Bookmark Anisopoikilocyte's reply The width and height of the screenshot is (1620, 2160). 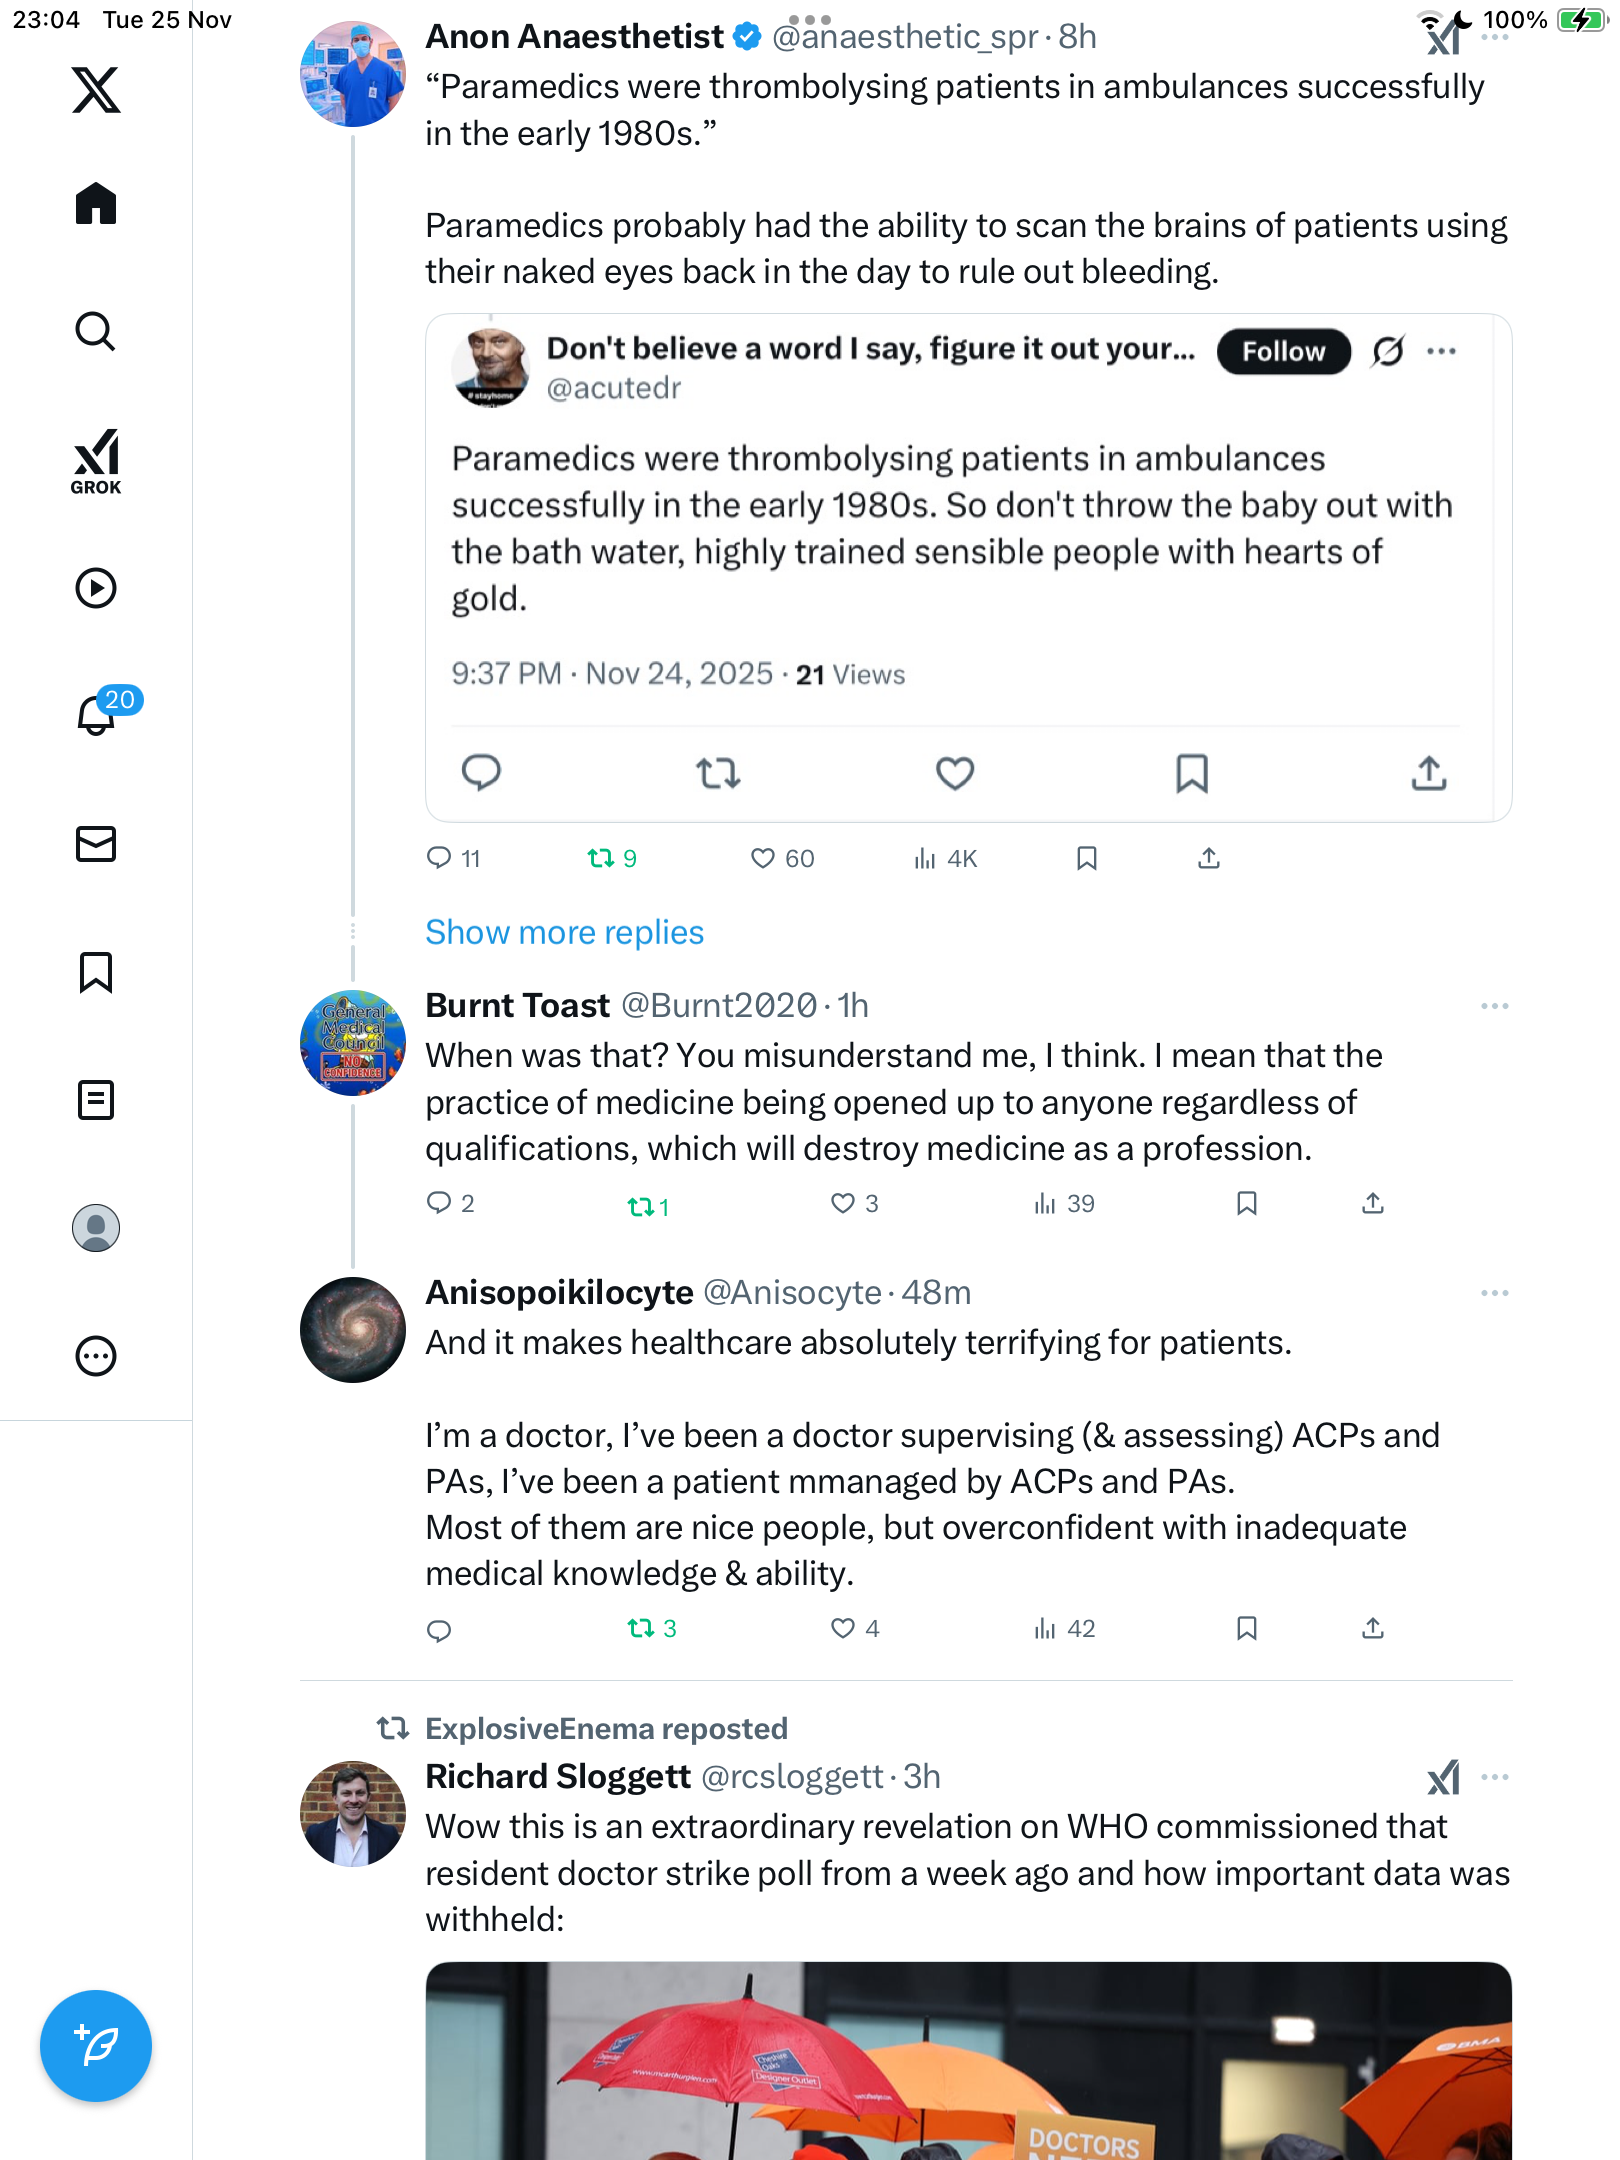coord(1246,1629)
